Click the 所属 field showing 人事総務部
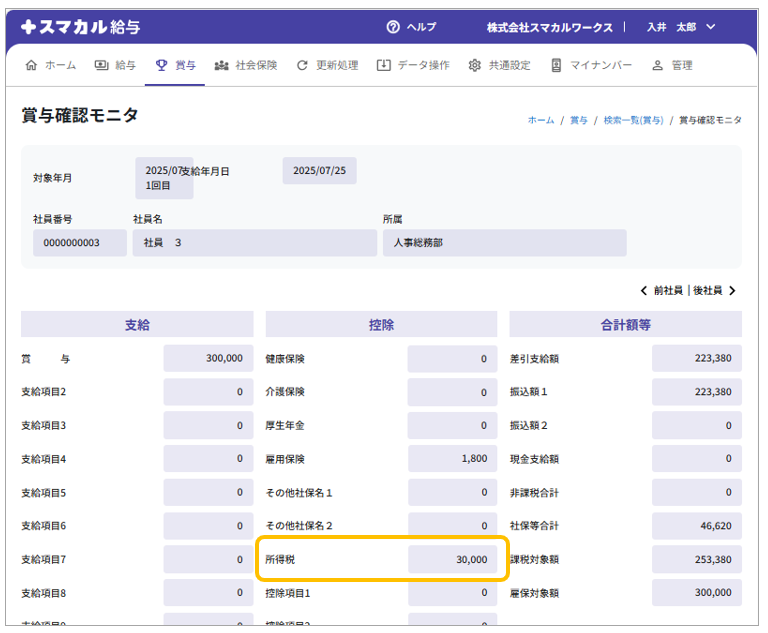The height and width of the screenshot is (633, 768). [x=504, y=243]
